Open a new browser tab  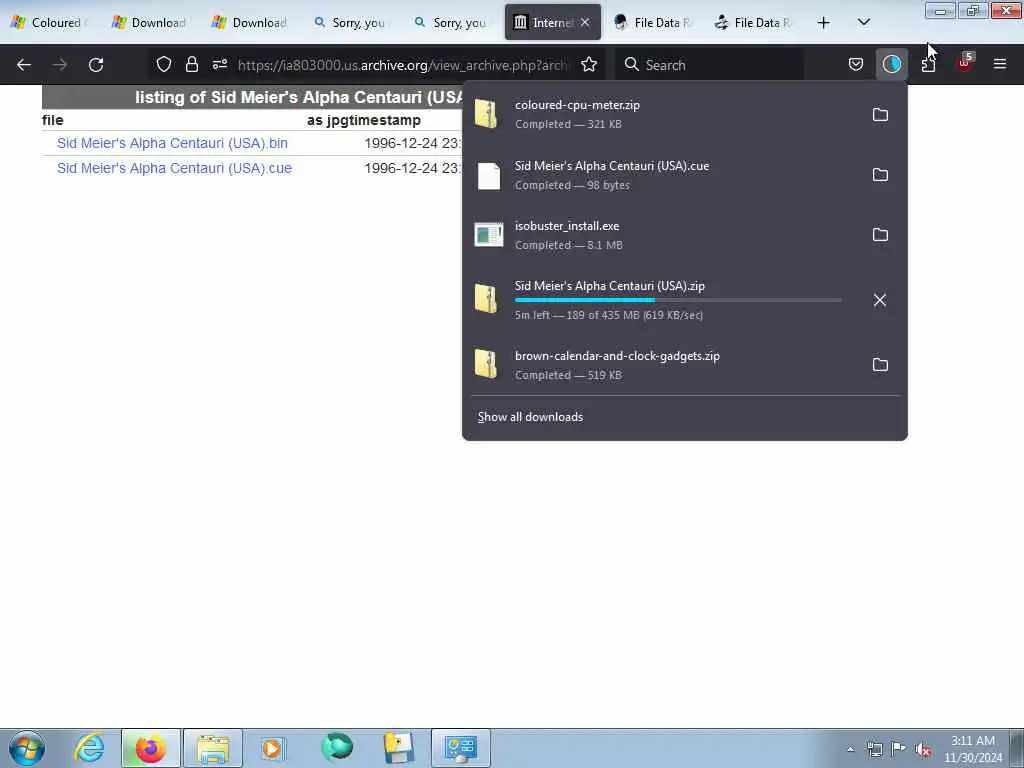coord(824,23)
